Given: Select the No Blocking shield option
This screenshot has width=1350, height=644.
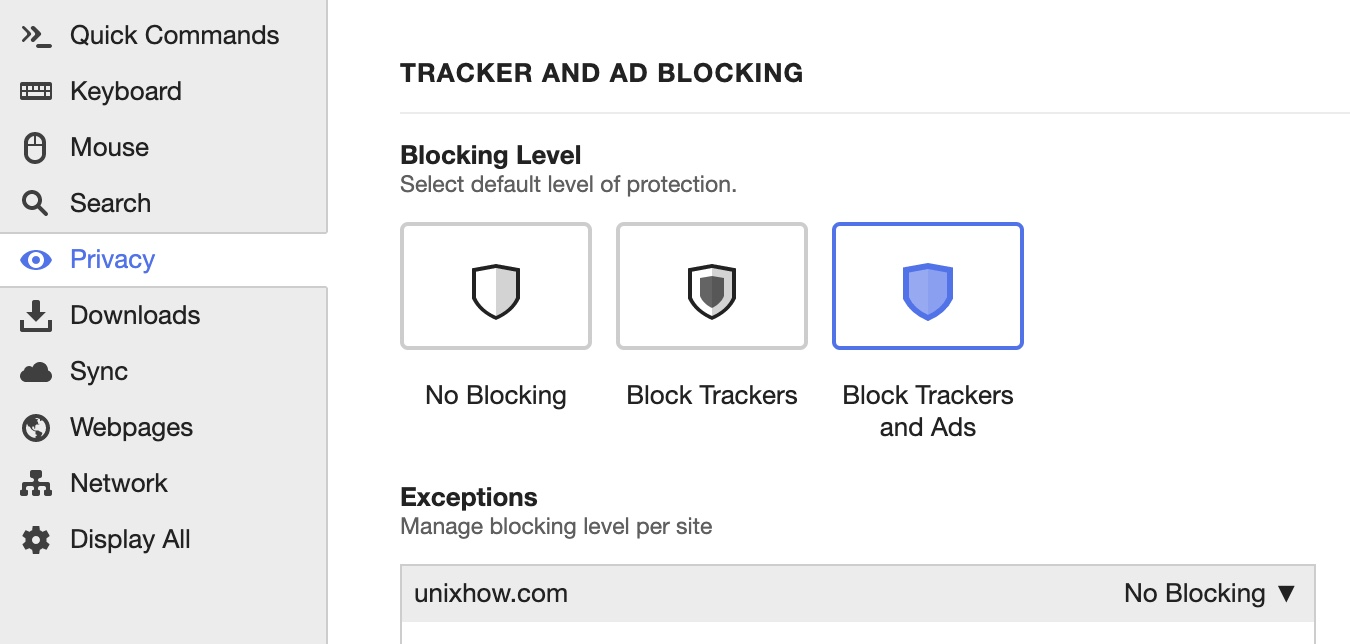Looking at the screenshot, I should pos(496,286).
